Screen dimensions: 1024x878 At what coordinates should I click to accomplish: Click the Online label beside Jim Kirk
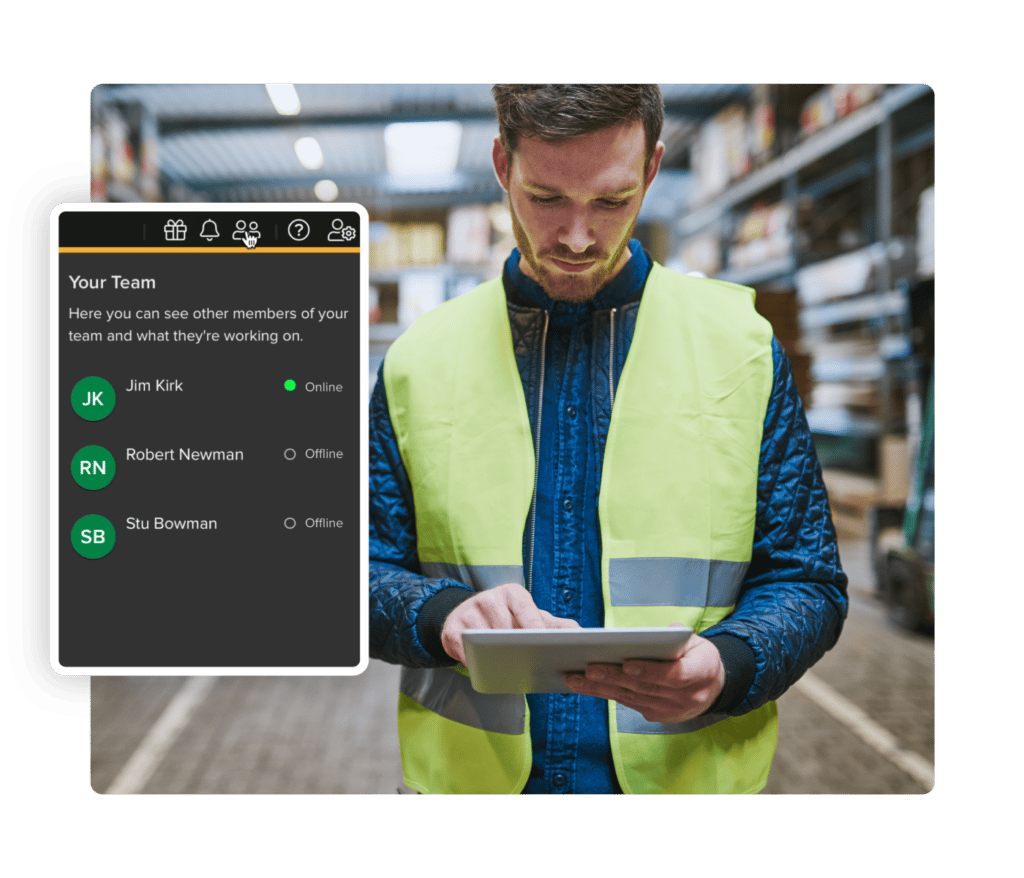coord(323,387)
